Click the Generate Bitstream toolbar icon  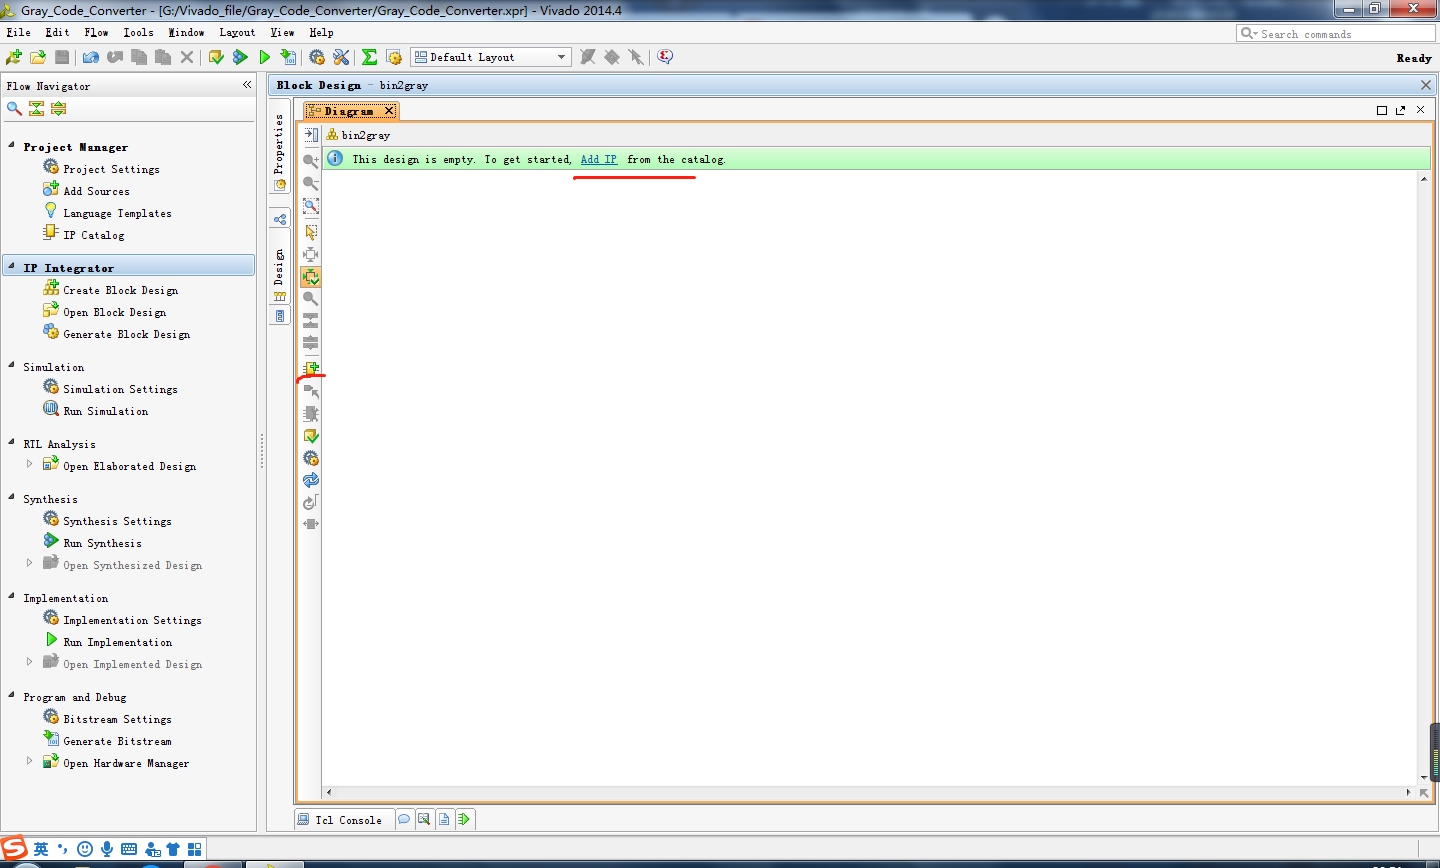(x=288, y=57)
